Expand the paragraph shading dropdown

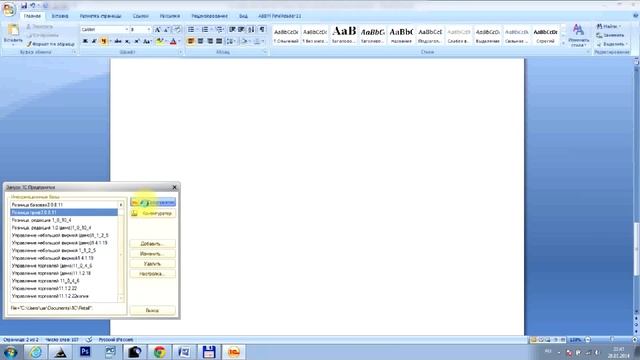[x=250, y=41]
